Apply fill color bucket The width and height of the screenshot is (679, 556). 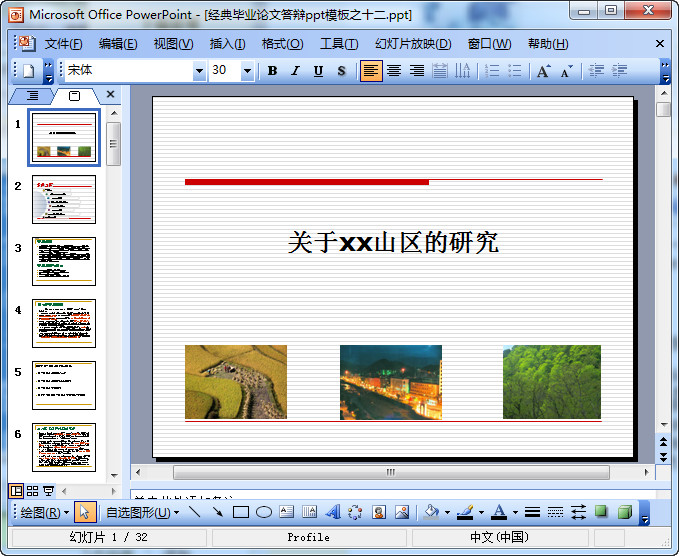[x=431, y=512]
